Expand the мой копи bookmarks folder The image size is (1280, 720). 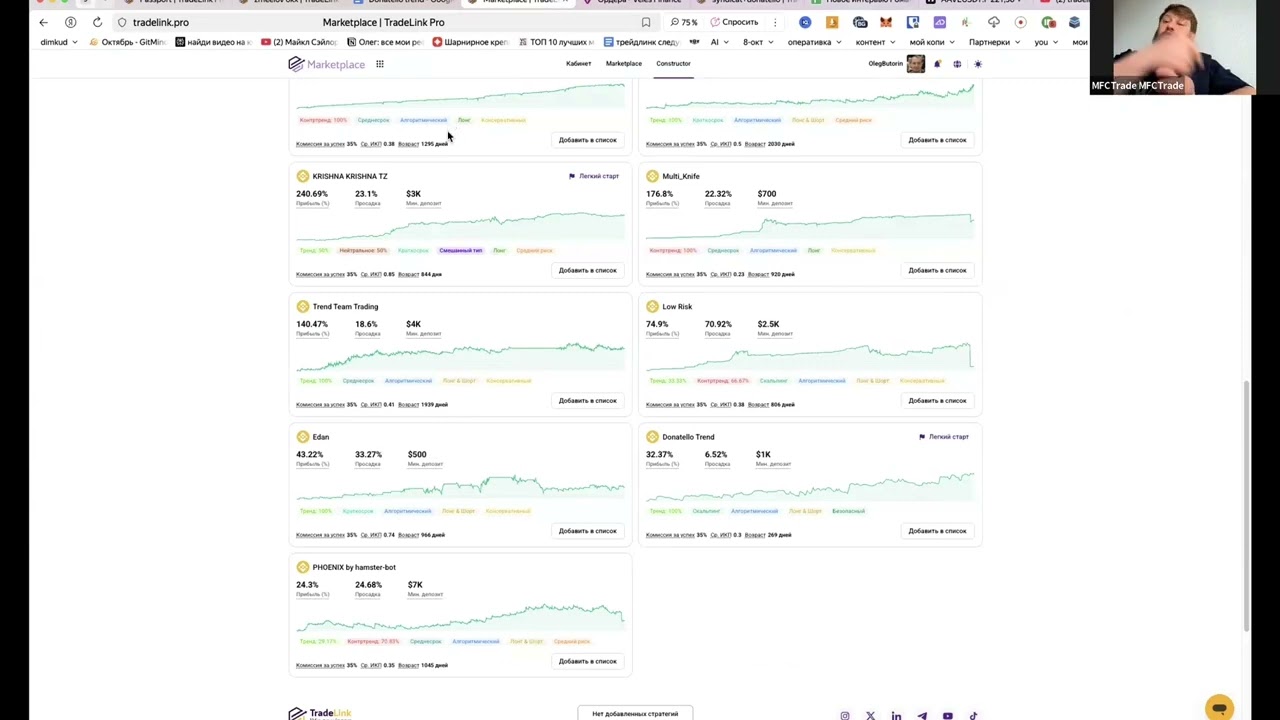(932, 42)
